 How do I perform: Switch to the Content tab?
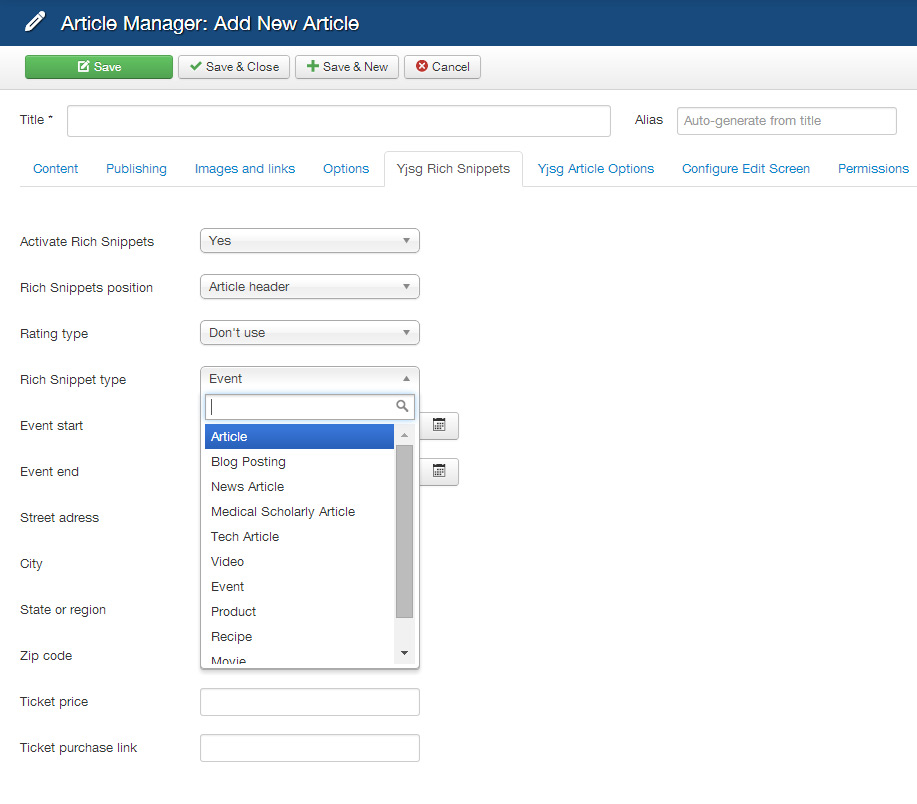(56, 168)
